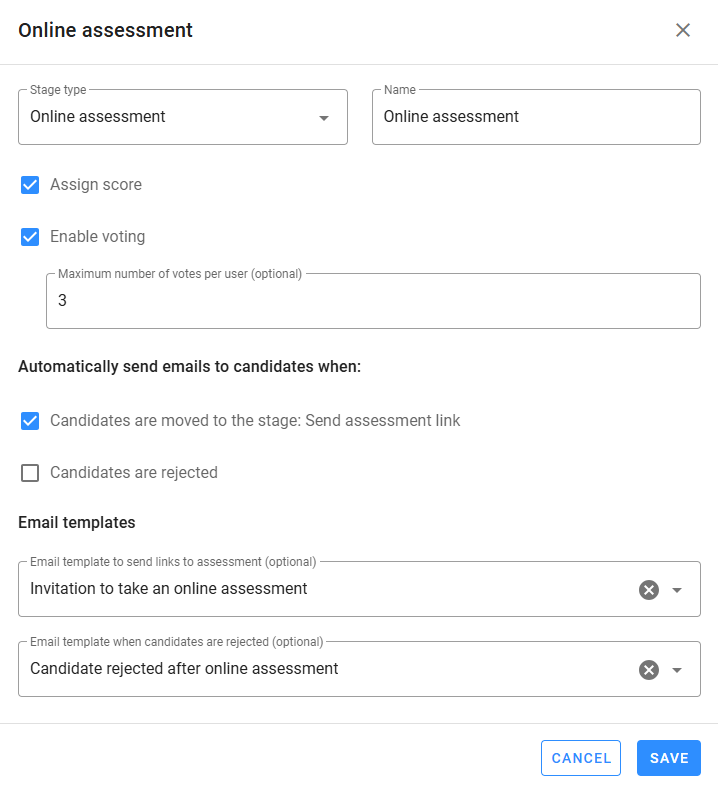Open invitation email template dropdown arrow
This screenshot has width=718, height=786.
(677, 590)
